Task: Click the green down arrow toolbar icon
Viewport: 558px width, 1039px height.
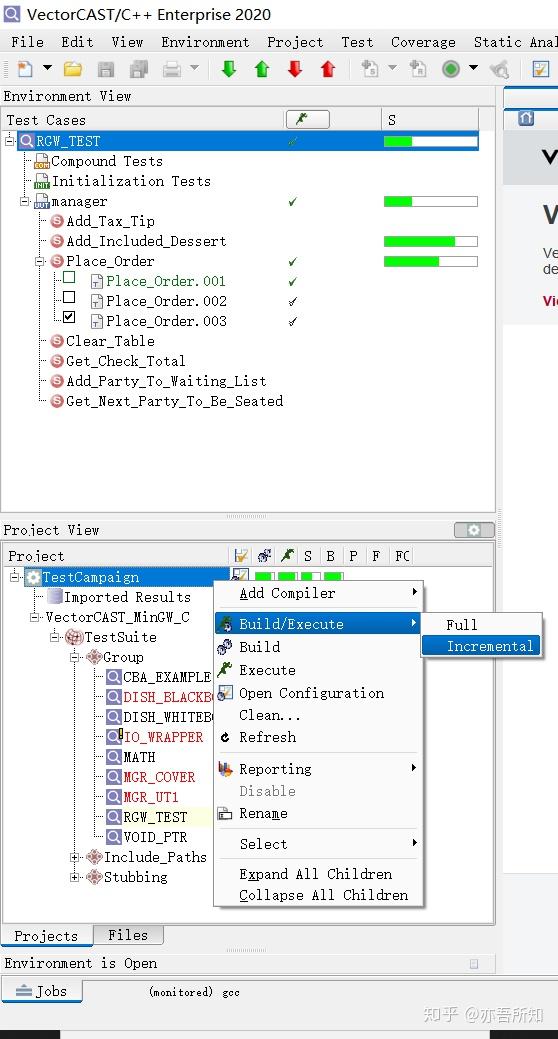Action: tap(229, 69)
